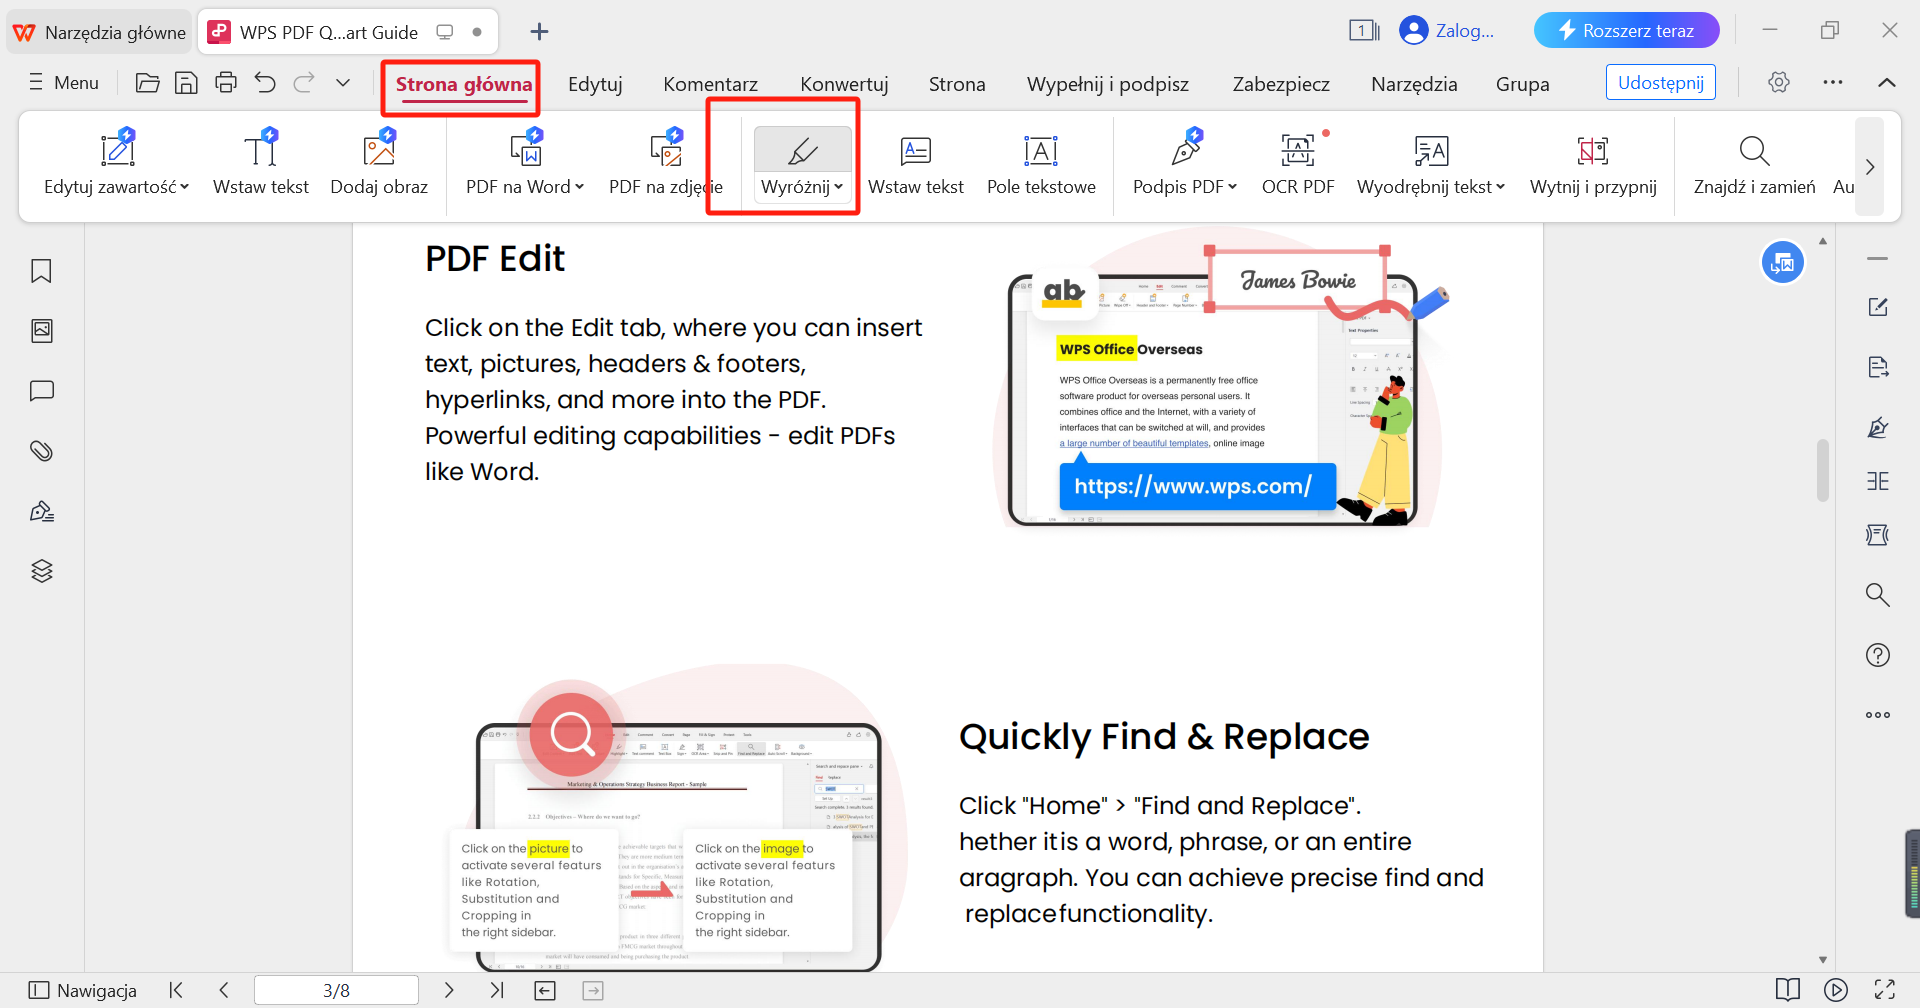
Task: Click the Dodaj obraz tool
Action: click(x=379, y=163)
